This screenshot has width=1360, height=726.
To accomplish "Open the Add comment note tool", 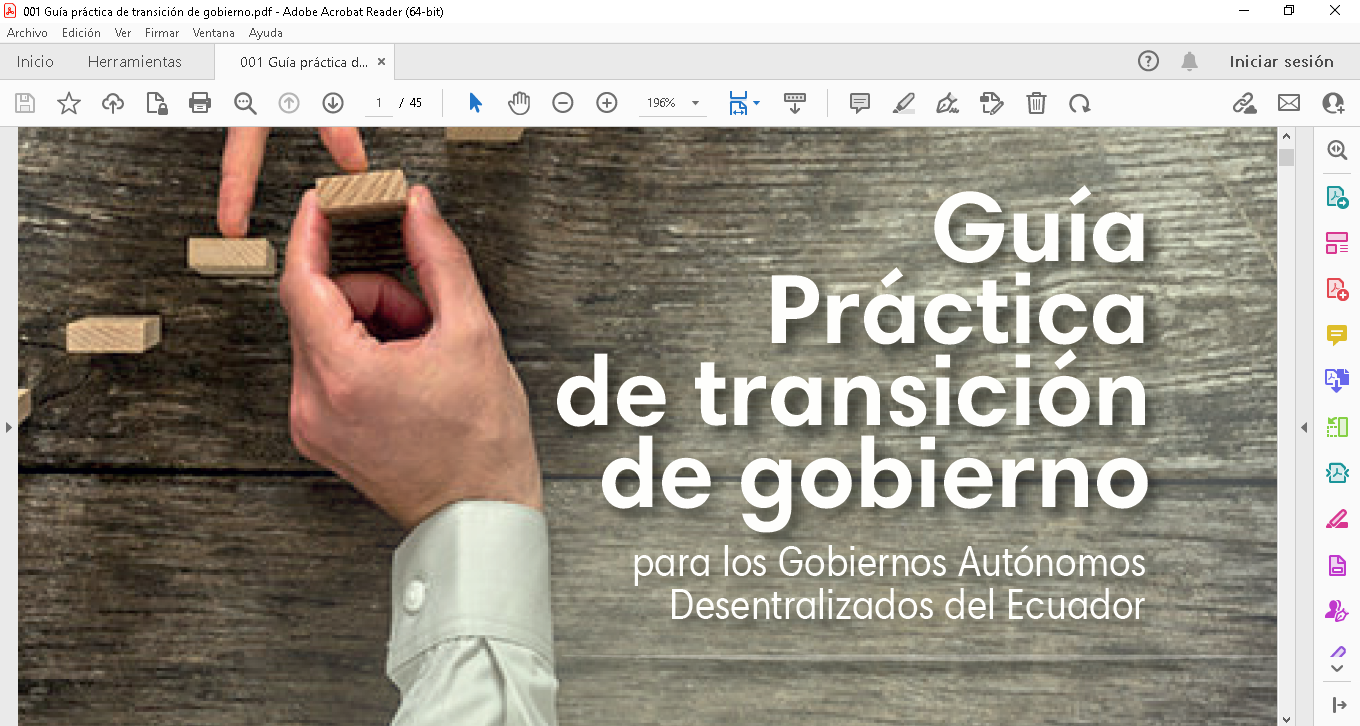I will [859, 103].
